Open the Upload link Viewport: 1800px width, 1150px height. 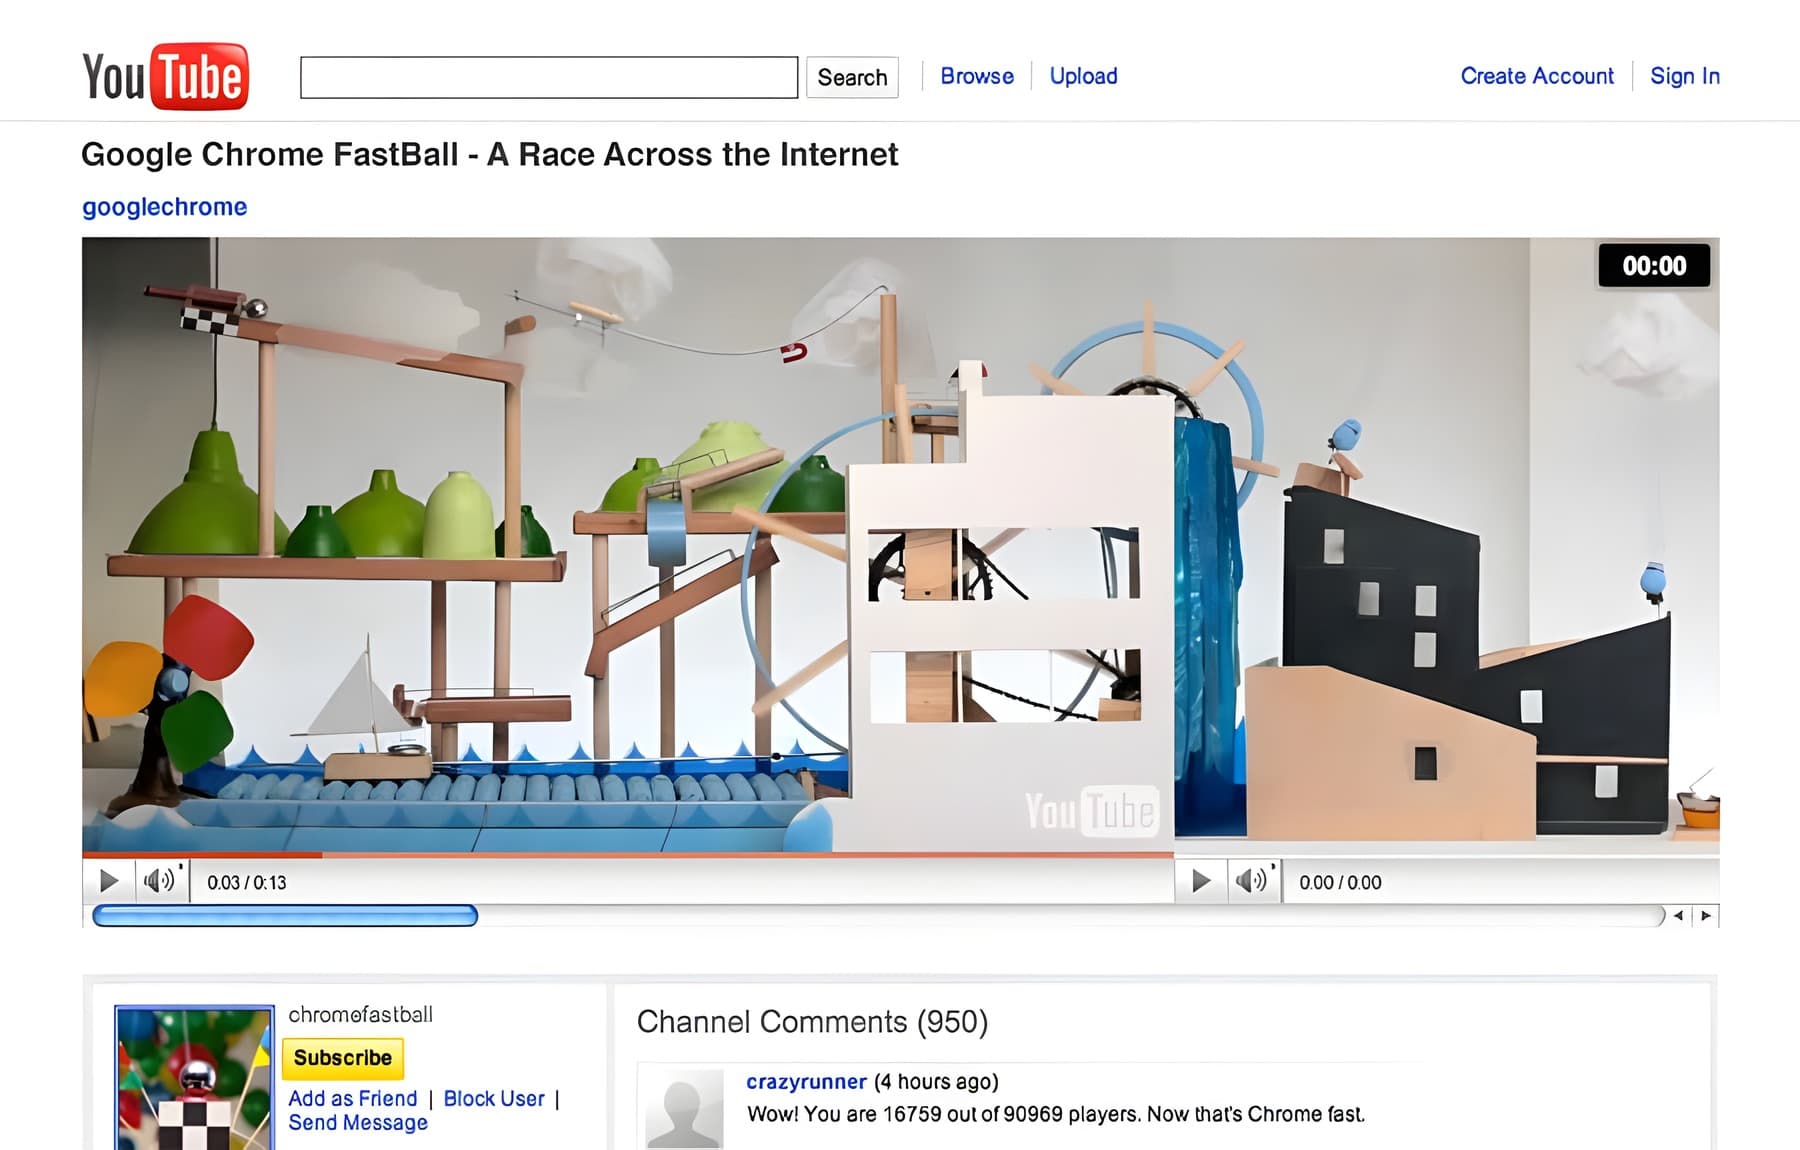(x=1083, y=76)
